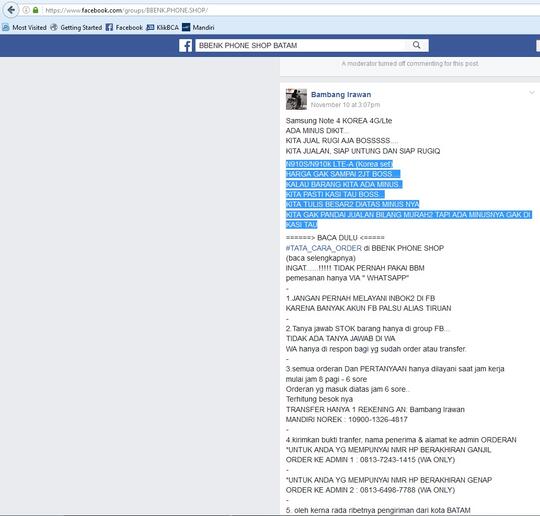Screen dimensions: 540x516
Task: Click the browser back arrow button
Action: (x=10, y=10)
